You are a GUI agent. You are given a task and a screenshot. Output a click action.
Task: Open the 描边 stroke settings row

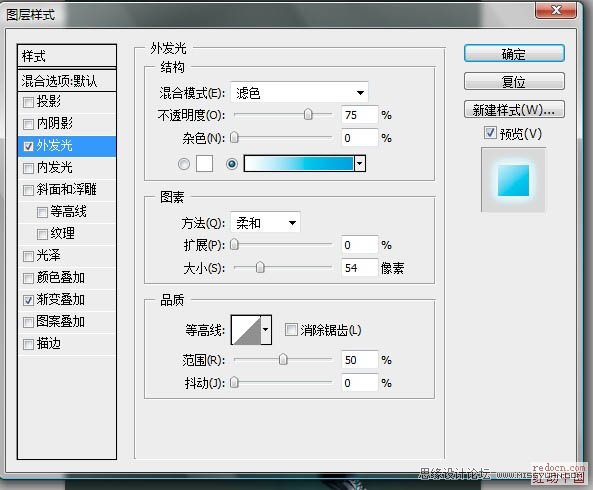click(x=67, y=344)
